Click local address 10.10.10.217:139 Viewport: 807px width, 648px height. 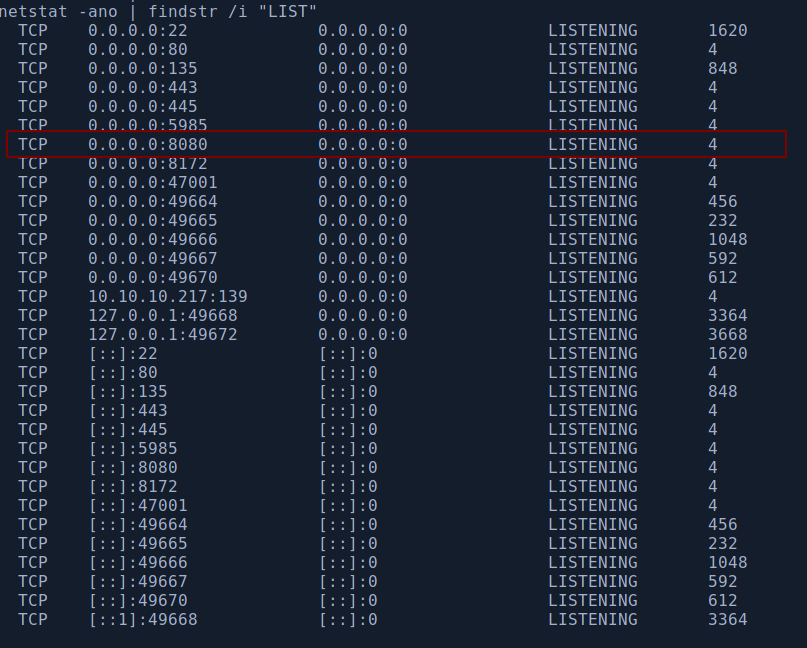point(168,296)
